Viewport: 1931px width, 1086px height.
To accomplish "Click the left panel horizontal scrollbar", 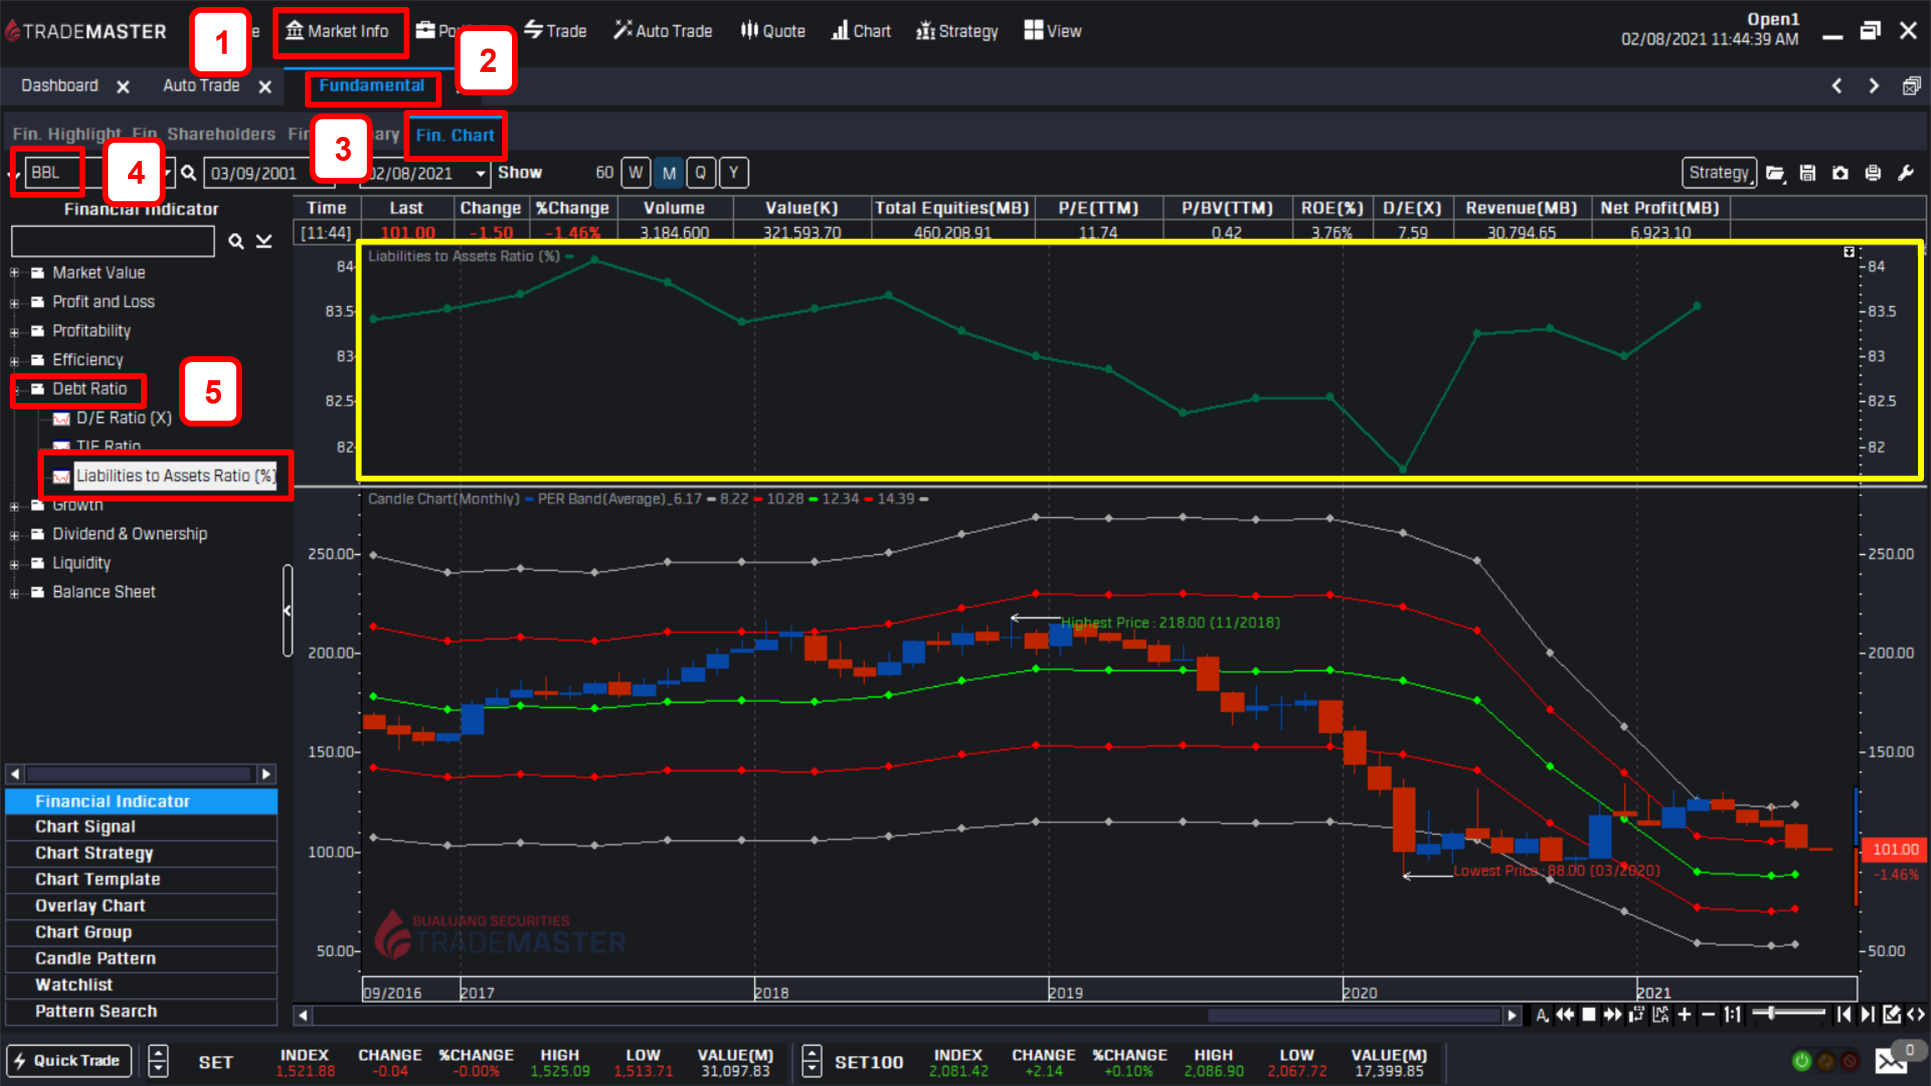I will point(140,774).
